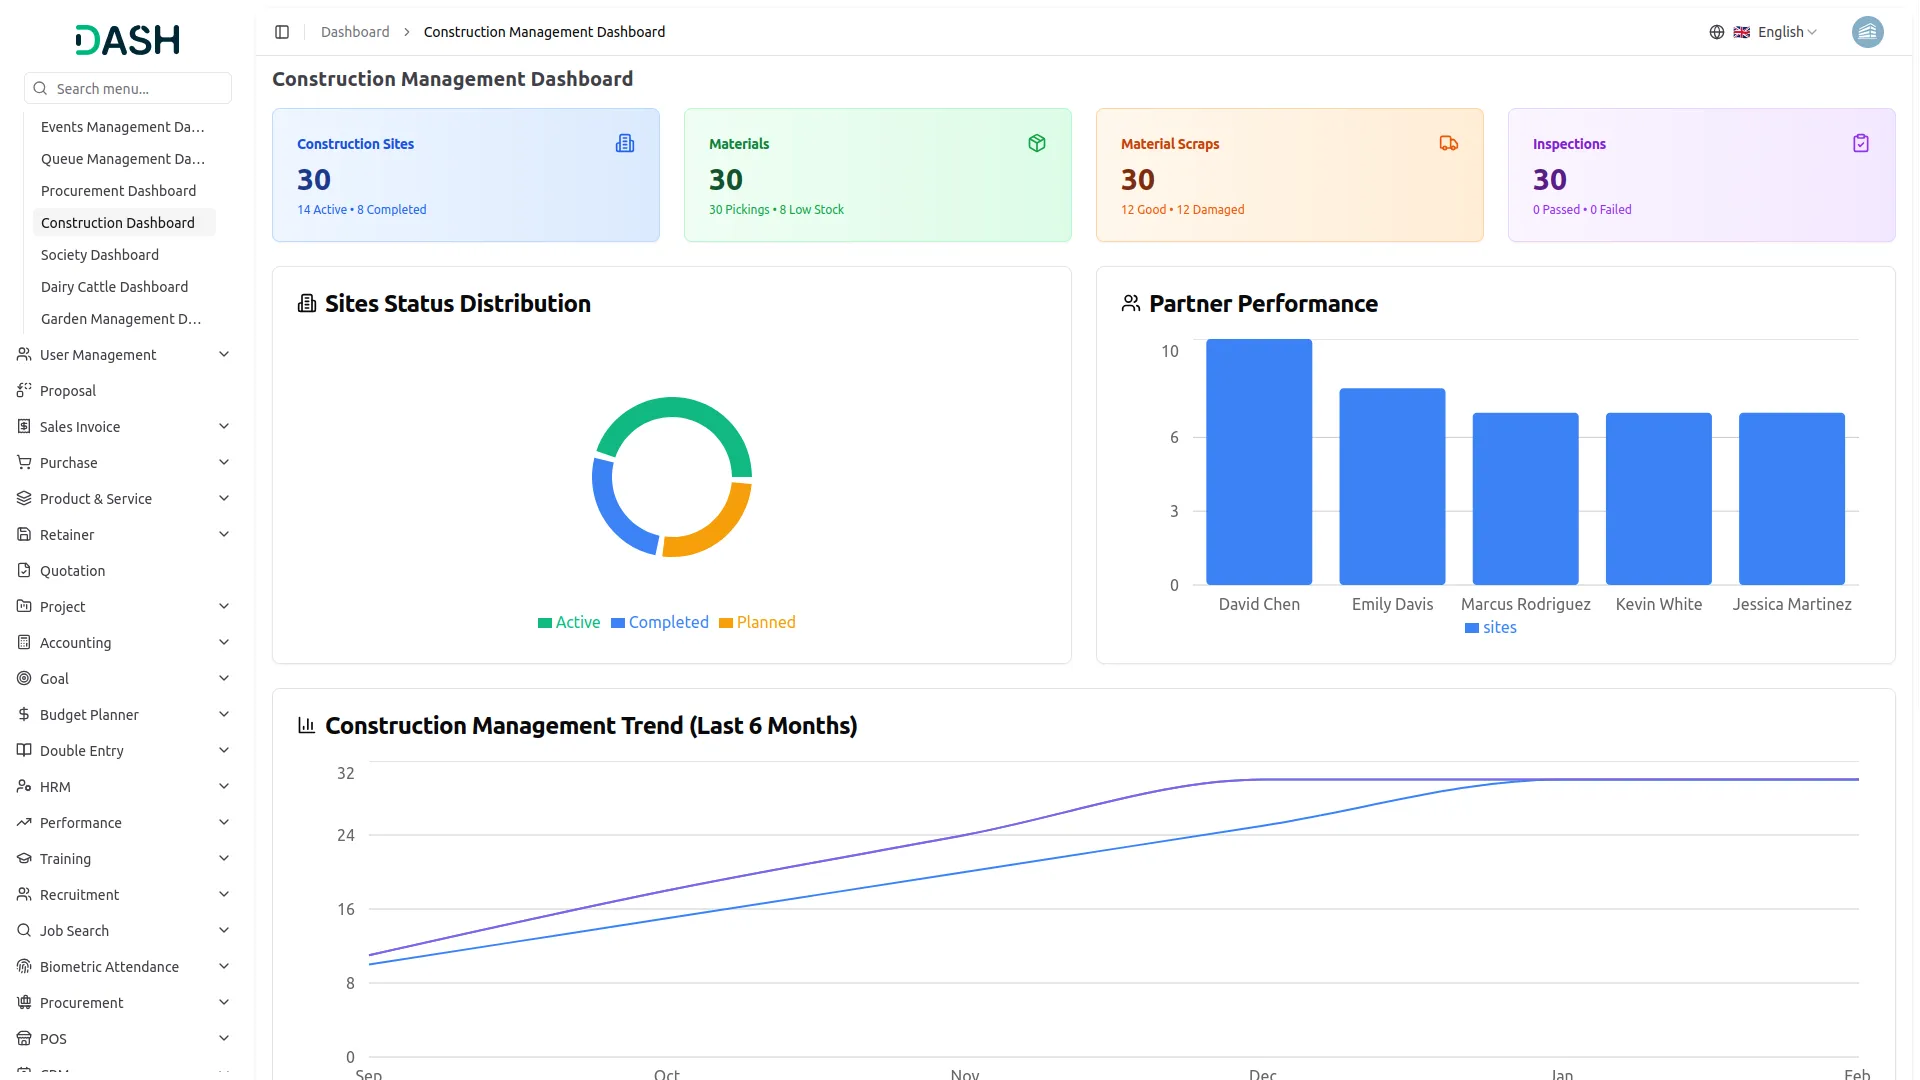Click the Materials box icon

pos(1037,144)
